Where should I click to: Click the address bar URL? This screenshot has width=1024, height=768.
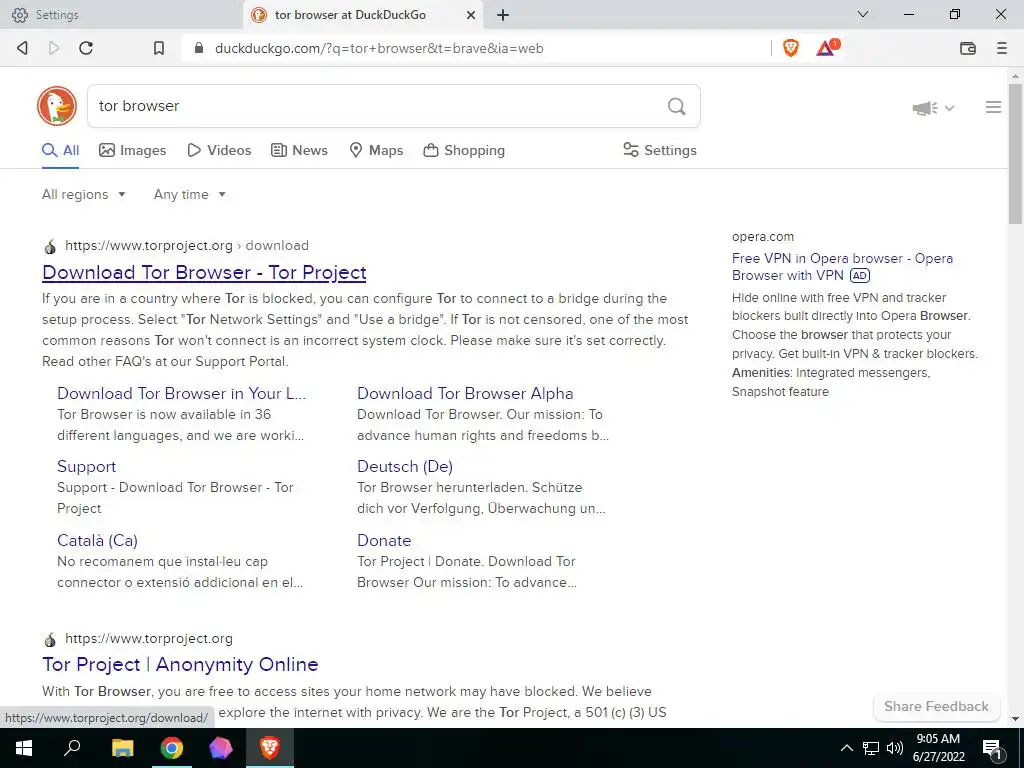tap(379, 48)
